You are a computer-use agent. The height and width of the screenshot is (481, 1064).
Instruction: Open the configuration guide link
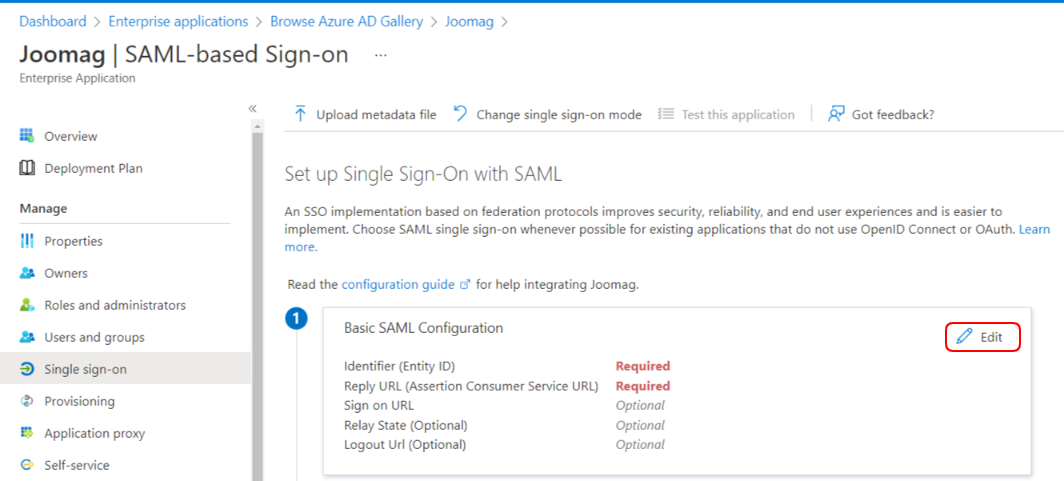pos(398,284)
